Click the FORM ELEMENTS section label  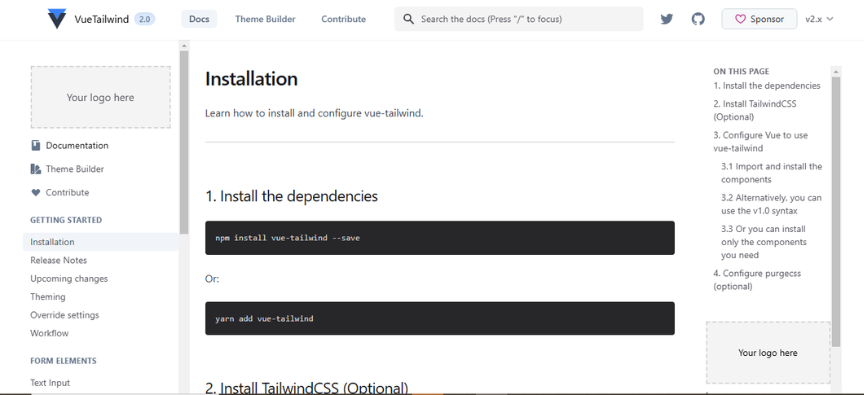[63, 361]
